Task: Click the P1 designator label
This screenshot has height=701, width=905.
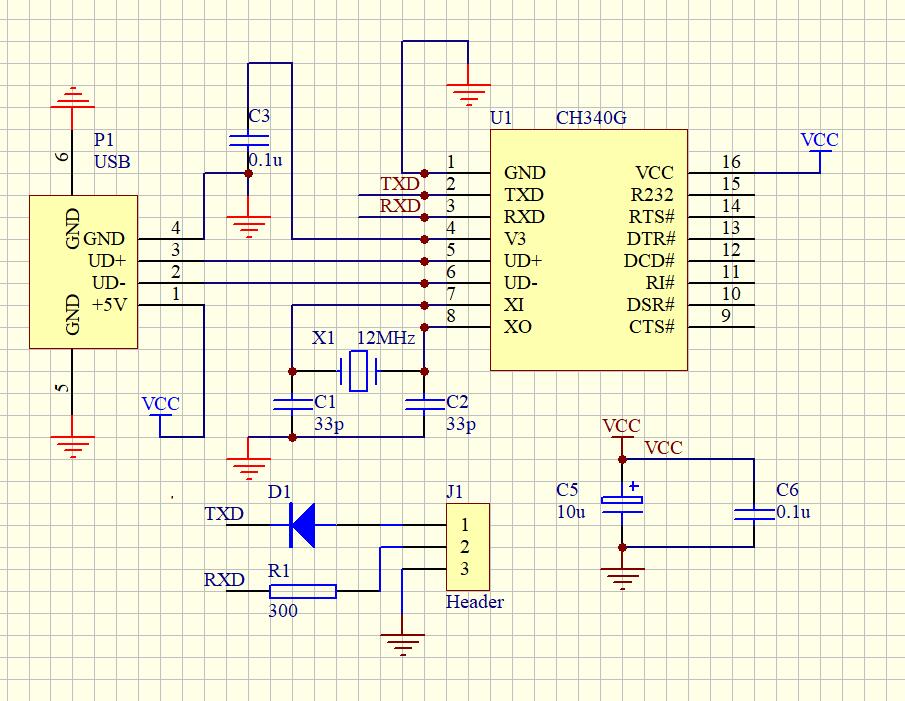Action: click(104, 140)
